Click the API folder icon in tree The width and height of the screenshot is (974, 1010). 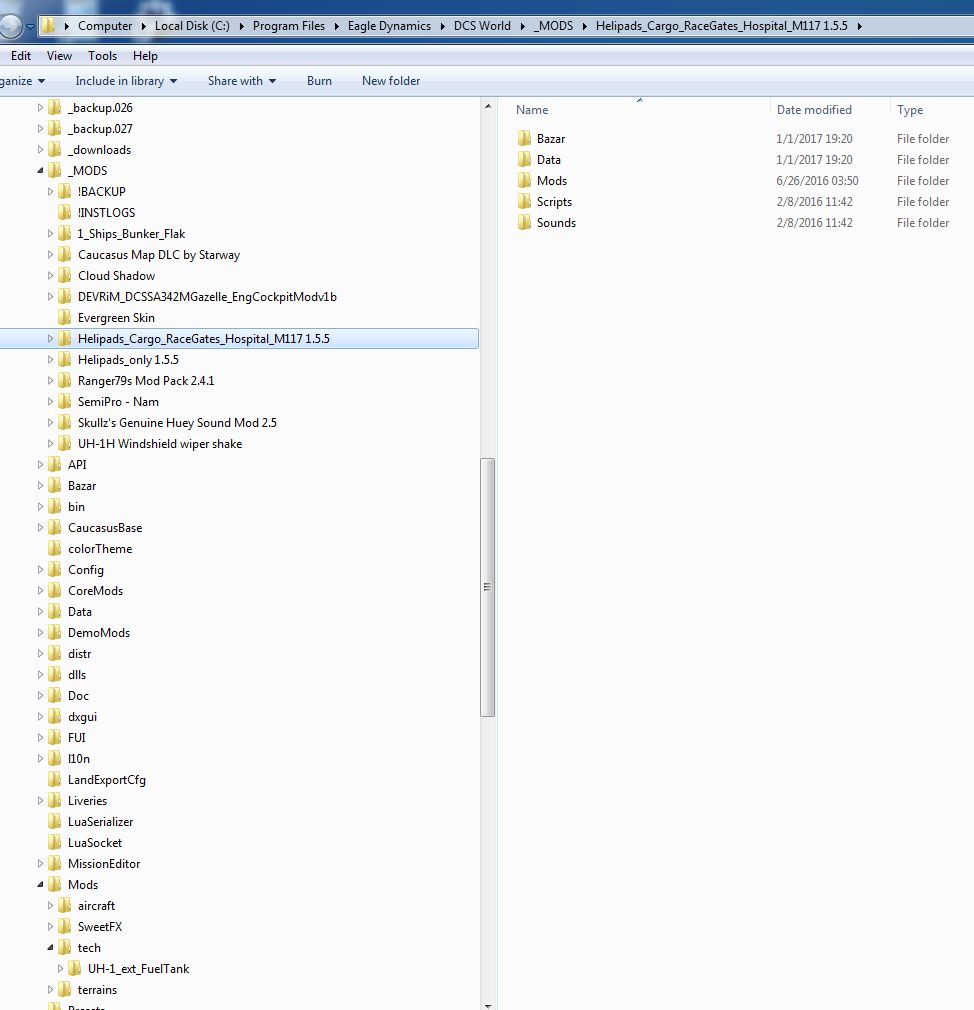(55, 465)
